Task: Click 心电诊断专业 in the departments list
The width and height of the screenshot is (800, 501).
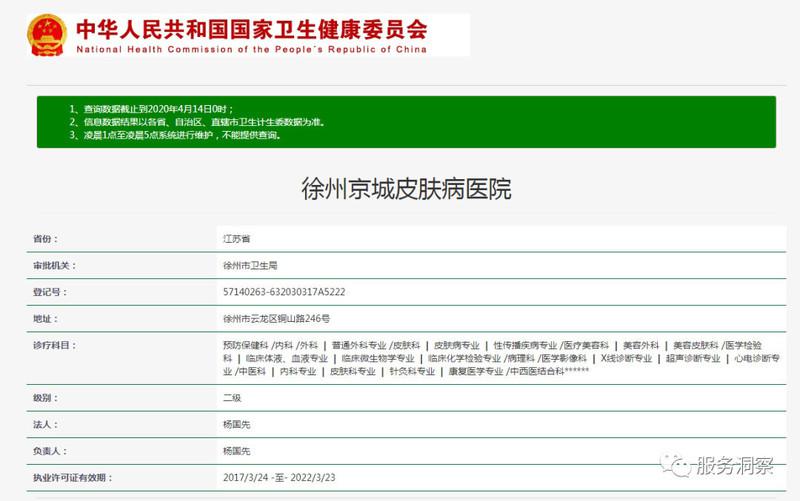Action: tap(756, 358)
